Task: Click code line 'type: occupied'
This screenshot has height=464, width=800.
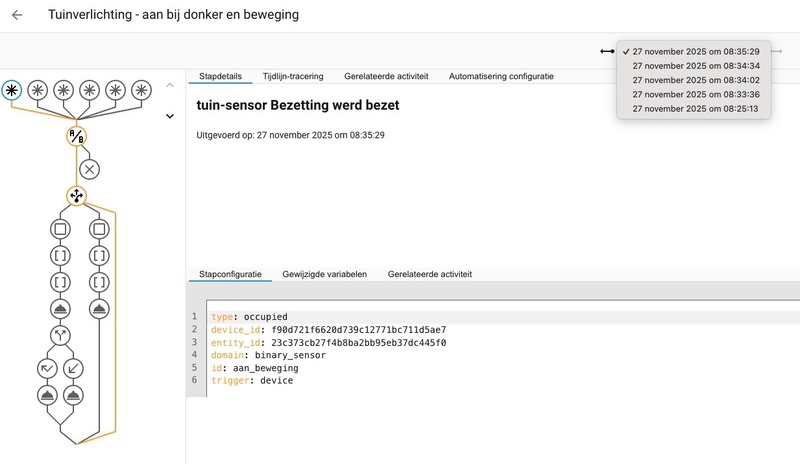Action: 249,317
